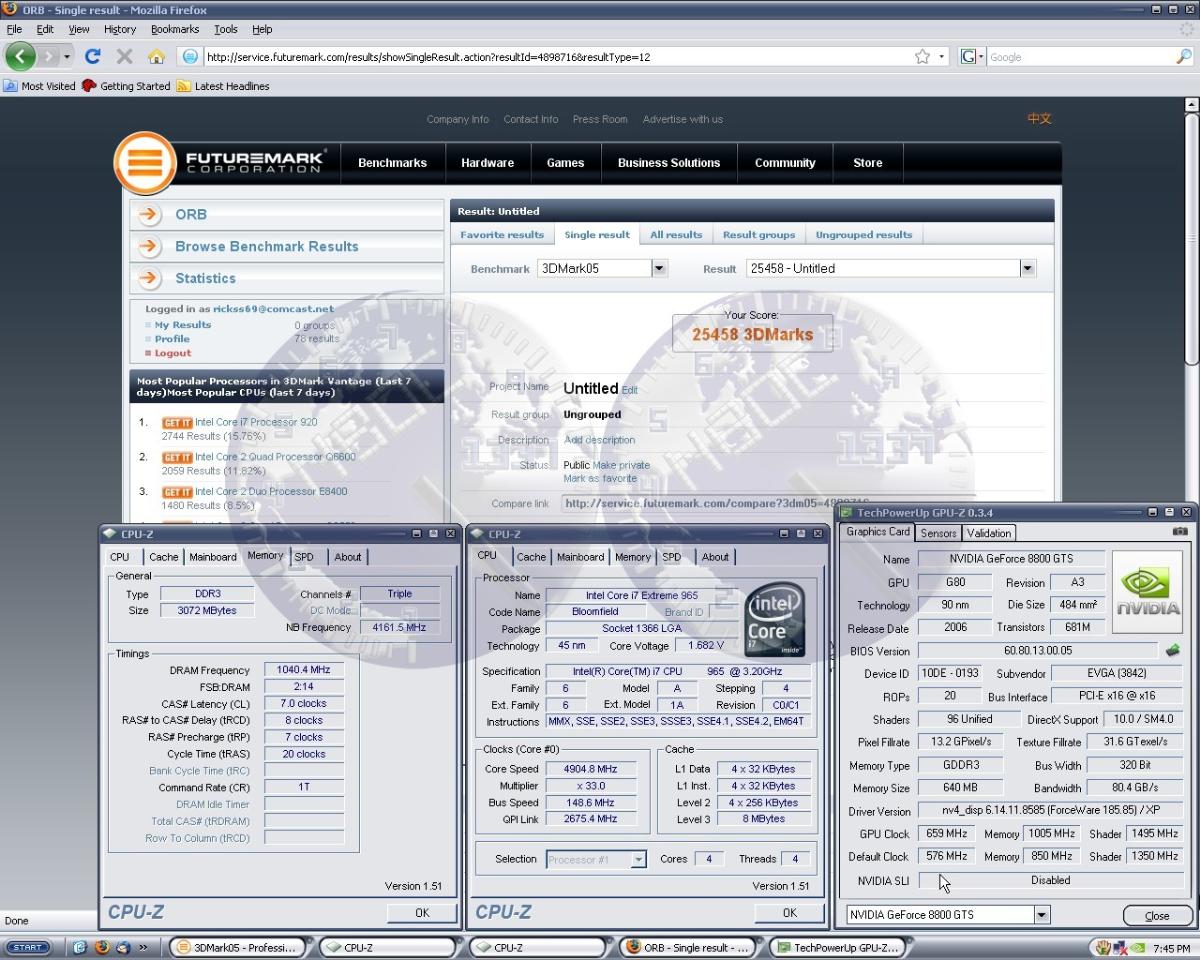Open About tab in right CPU-Z window
The image size is (1200, 960).
click(x=715, y=557)
